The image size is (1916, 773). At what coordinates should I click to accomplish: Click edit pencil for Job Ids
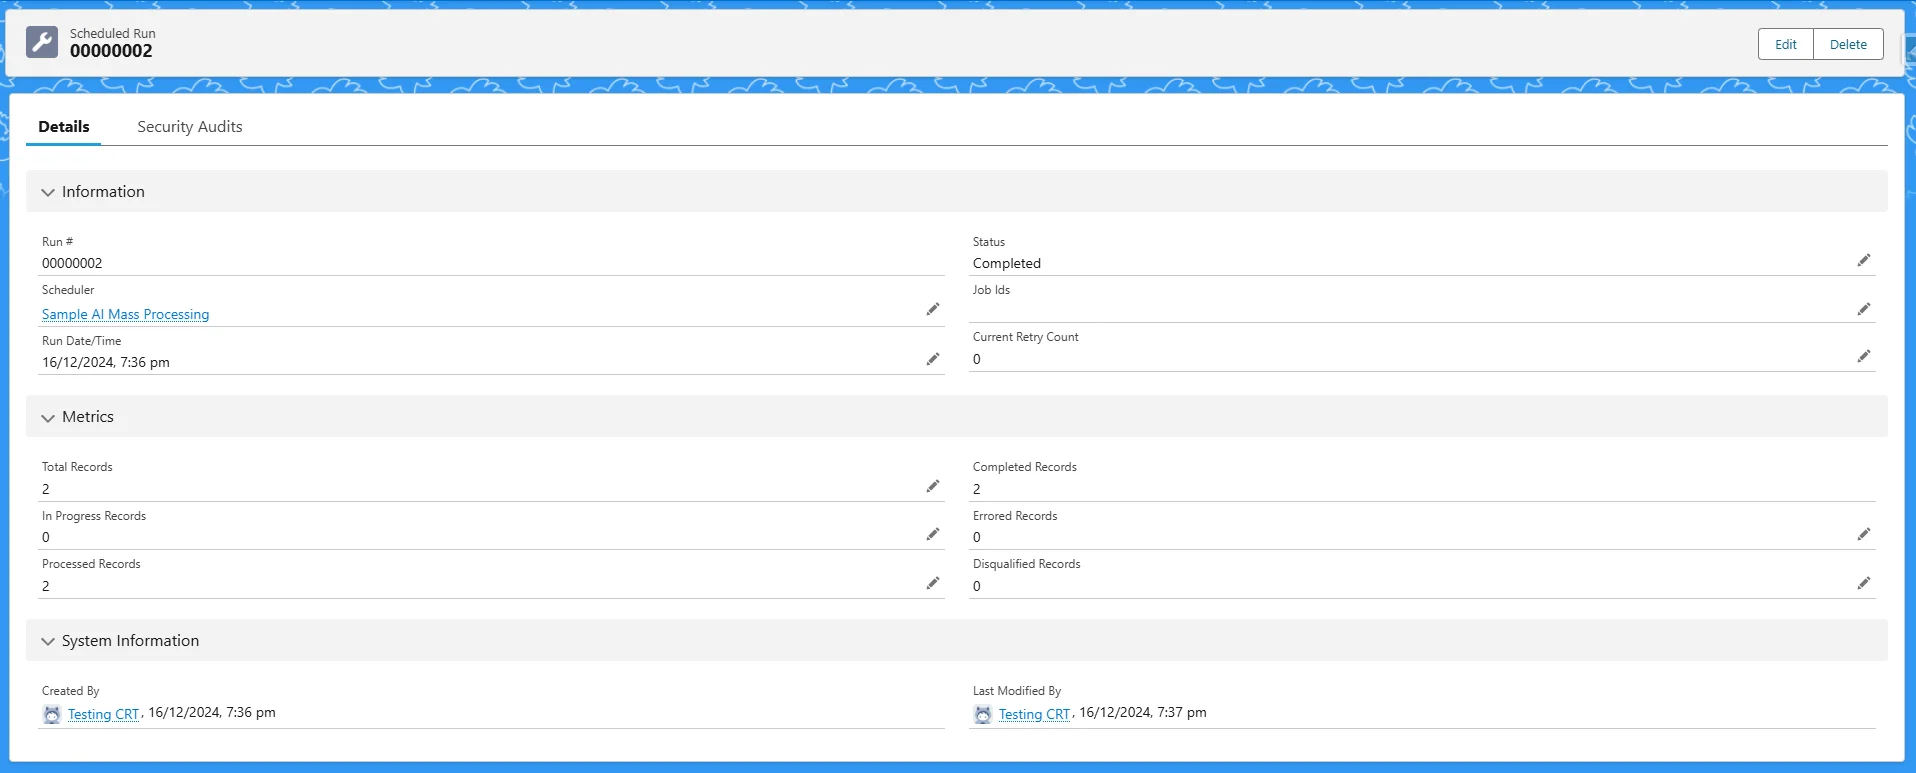[1863, 310]
